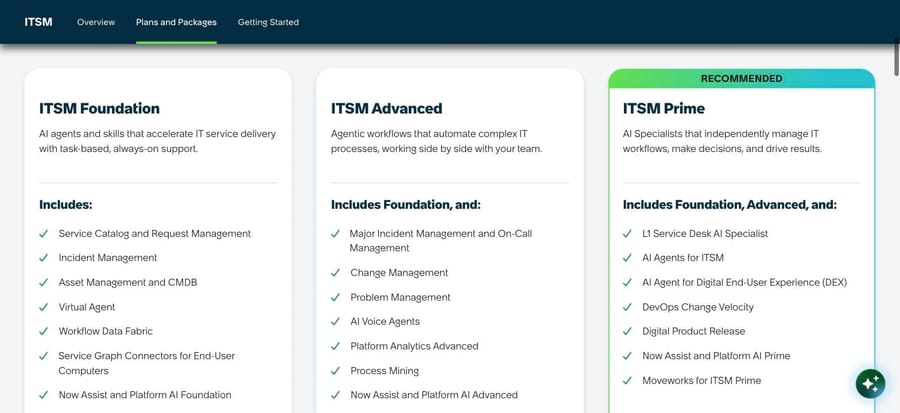
Task: Switch to the Overview tab
Action: tap(96, 22)
